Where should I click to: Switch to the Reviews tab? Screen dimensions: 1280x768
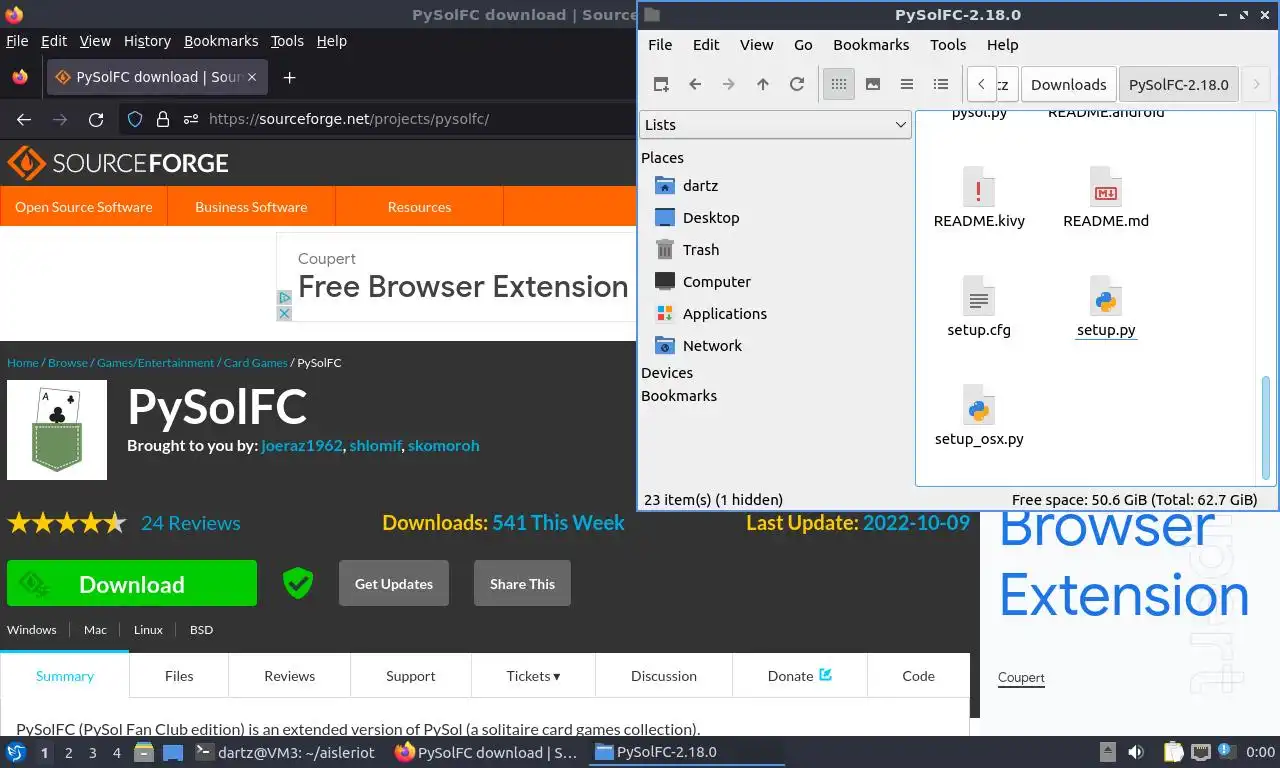(x=290, y=676)
